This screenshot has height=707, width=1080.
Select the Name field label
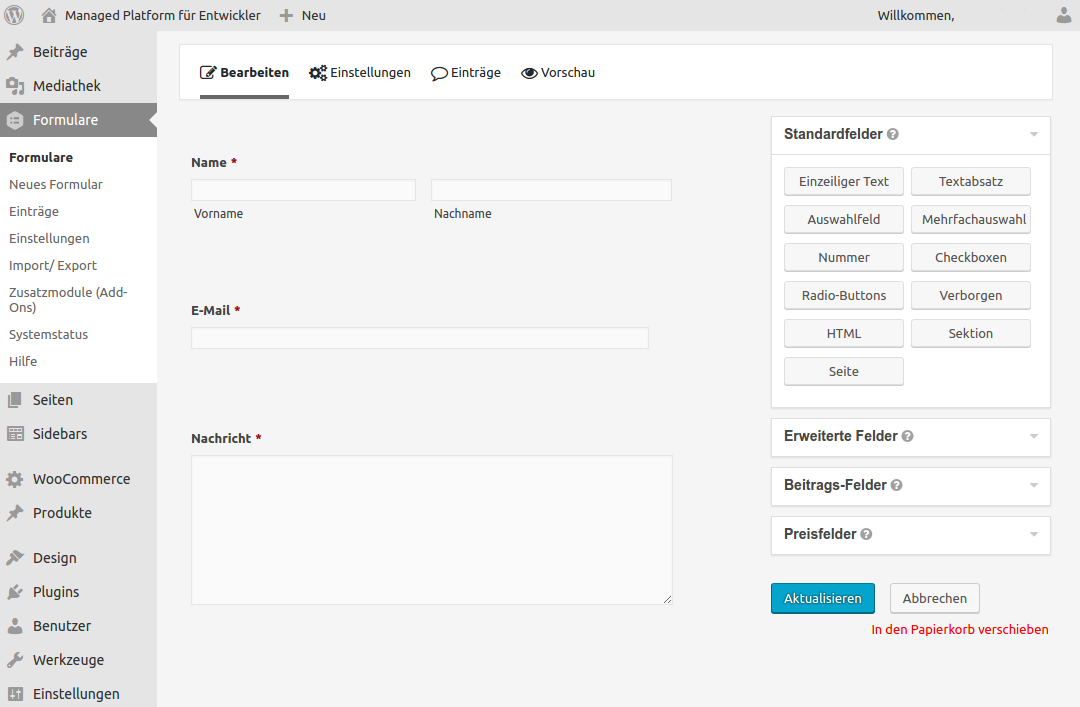tap(209, 163)
